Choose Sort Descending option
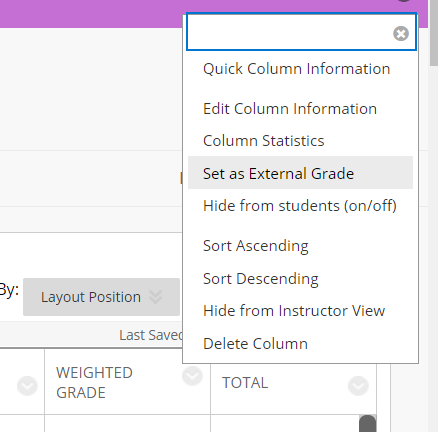 click(261, 279)
